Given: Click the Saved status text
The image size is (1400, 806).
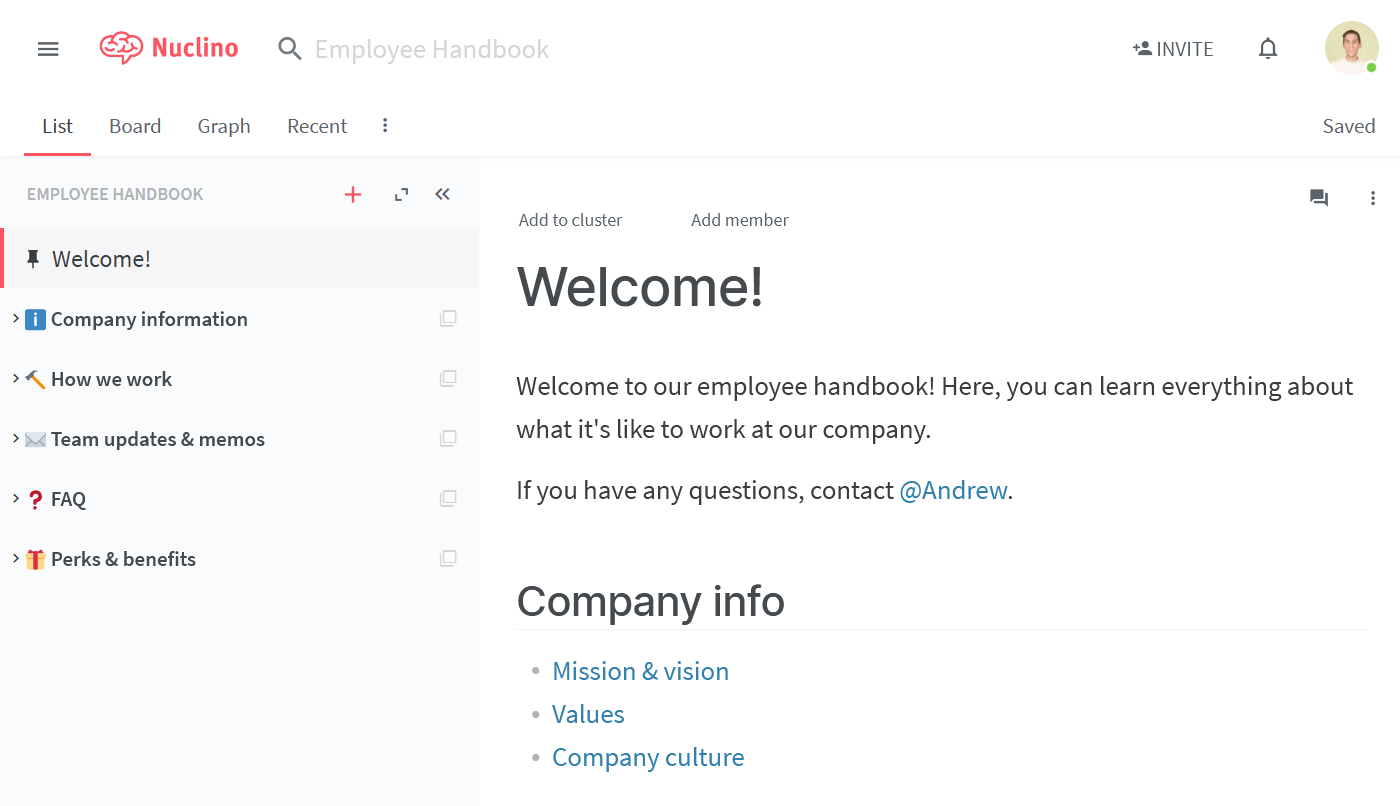Looking at the screenshot, I should click(x=1349, y=126).
